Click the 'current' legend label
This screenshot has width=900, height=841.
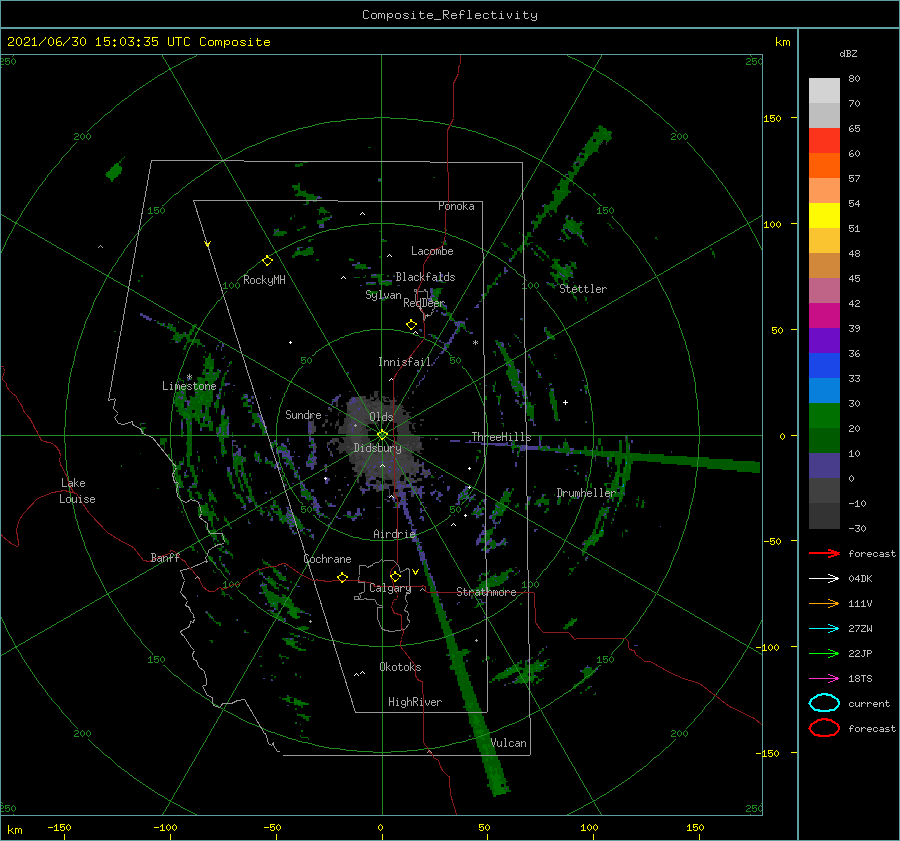[869, 703]
